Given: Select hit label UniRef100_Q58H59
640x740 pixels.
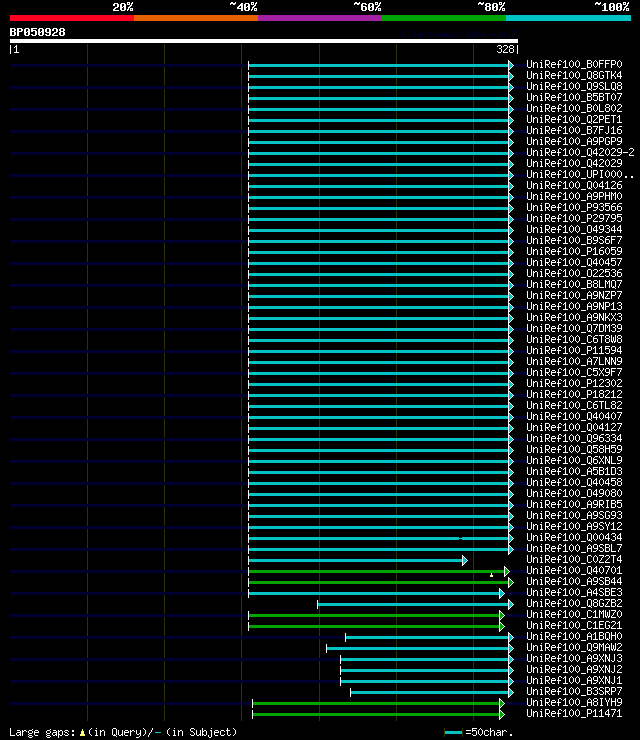Looking at the screenshot, I should tap(574, 450).
